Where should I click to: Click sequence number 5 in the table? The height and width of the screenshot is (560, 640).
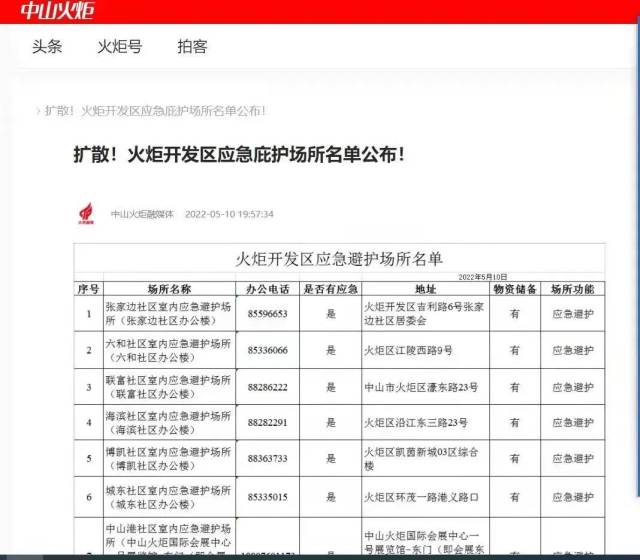tap(89, 458)
